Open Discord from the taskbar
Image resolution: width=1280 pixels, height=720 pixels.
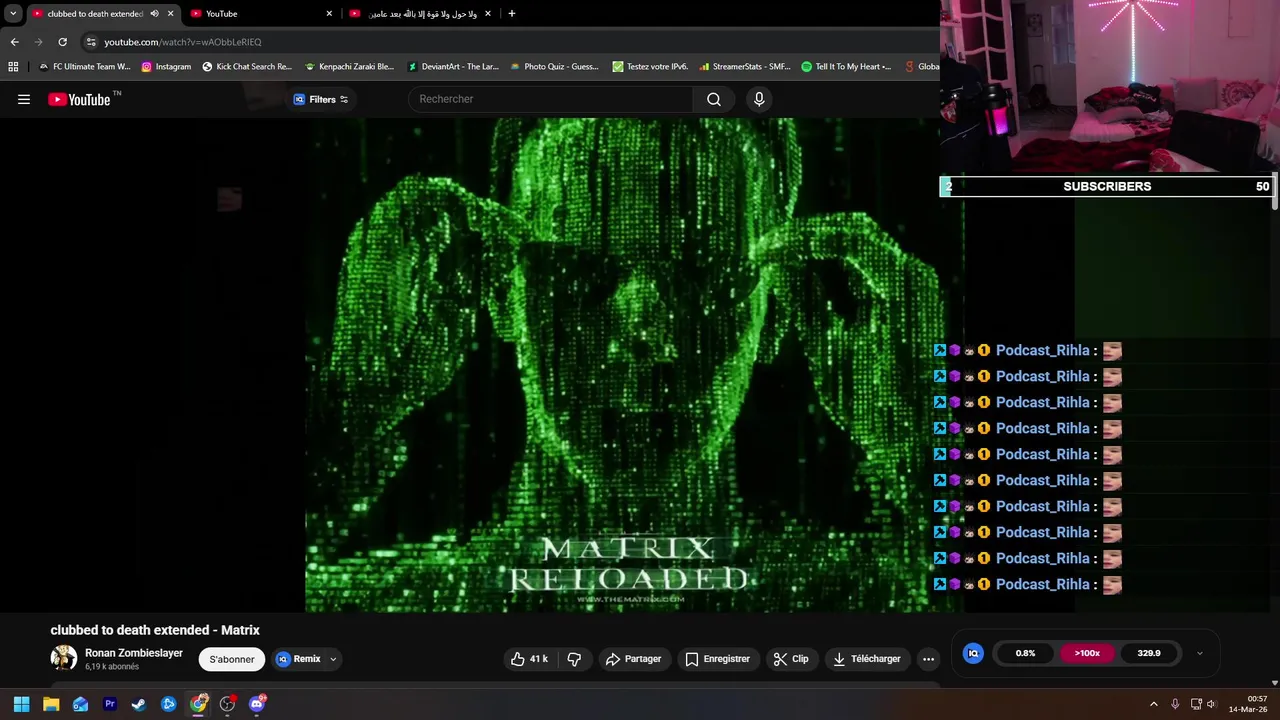257,704
